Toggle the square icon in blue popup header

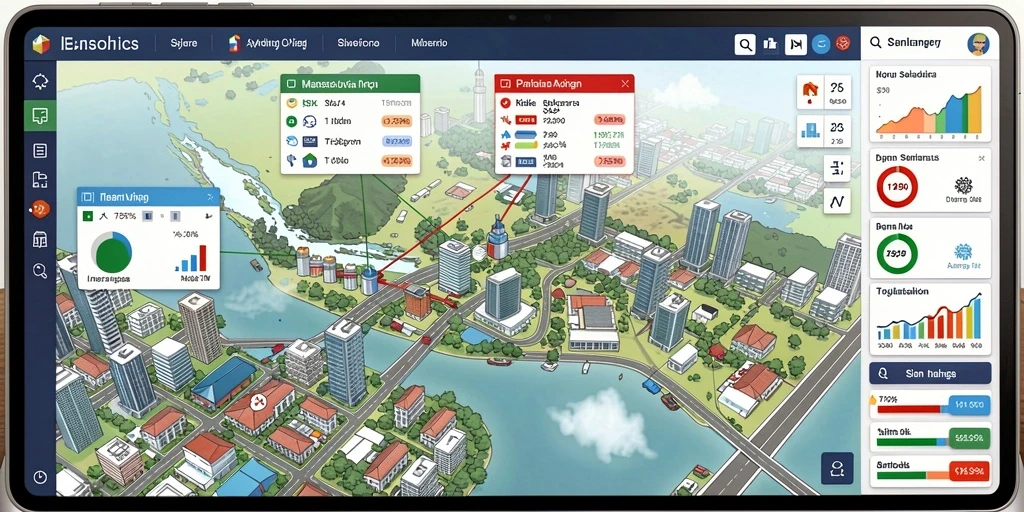(88, 196)
